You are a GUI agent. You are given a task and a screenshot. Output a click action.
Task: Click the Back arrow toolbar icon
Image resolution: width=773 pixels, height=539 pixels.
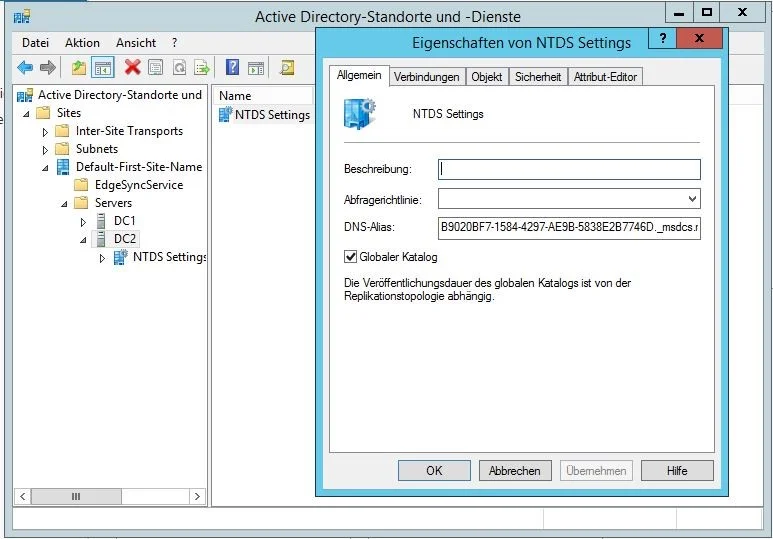point(25,67)
